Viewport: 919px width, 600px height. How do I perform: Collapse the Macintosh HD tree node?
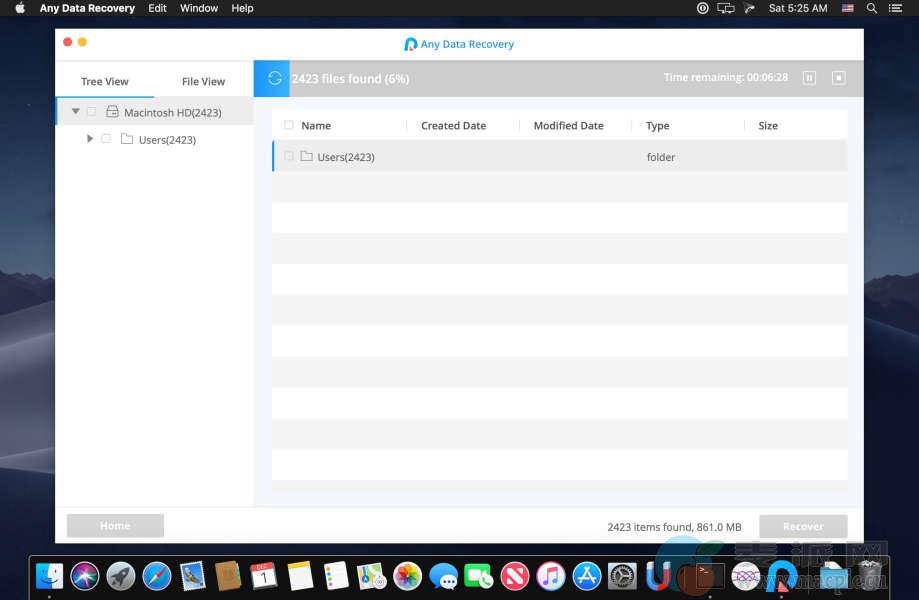pyautogui.click(x=76, y=112)
